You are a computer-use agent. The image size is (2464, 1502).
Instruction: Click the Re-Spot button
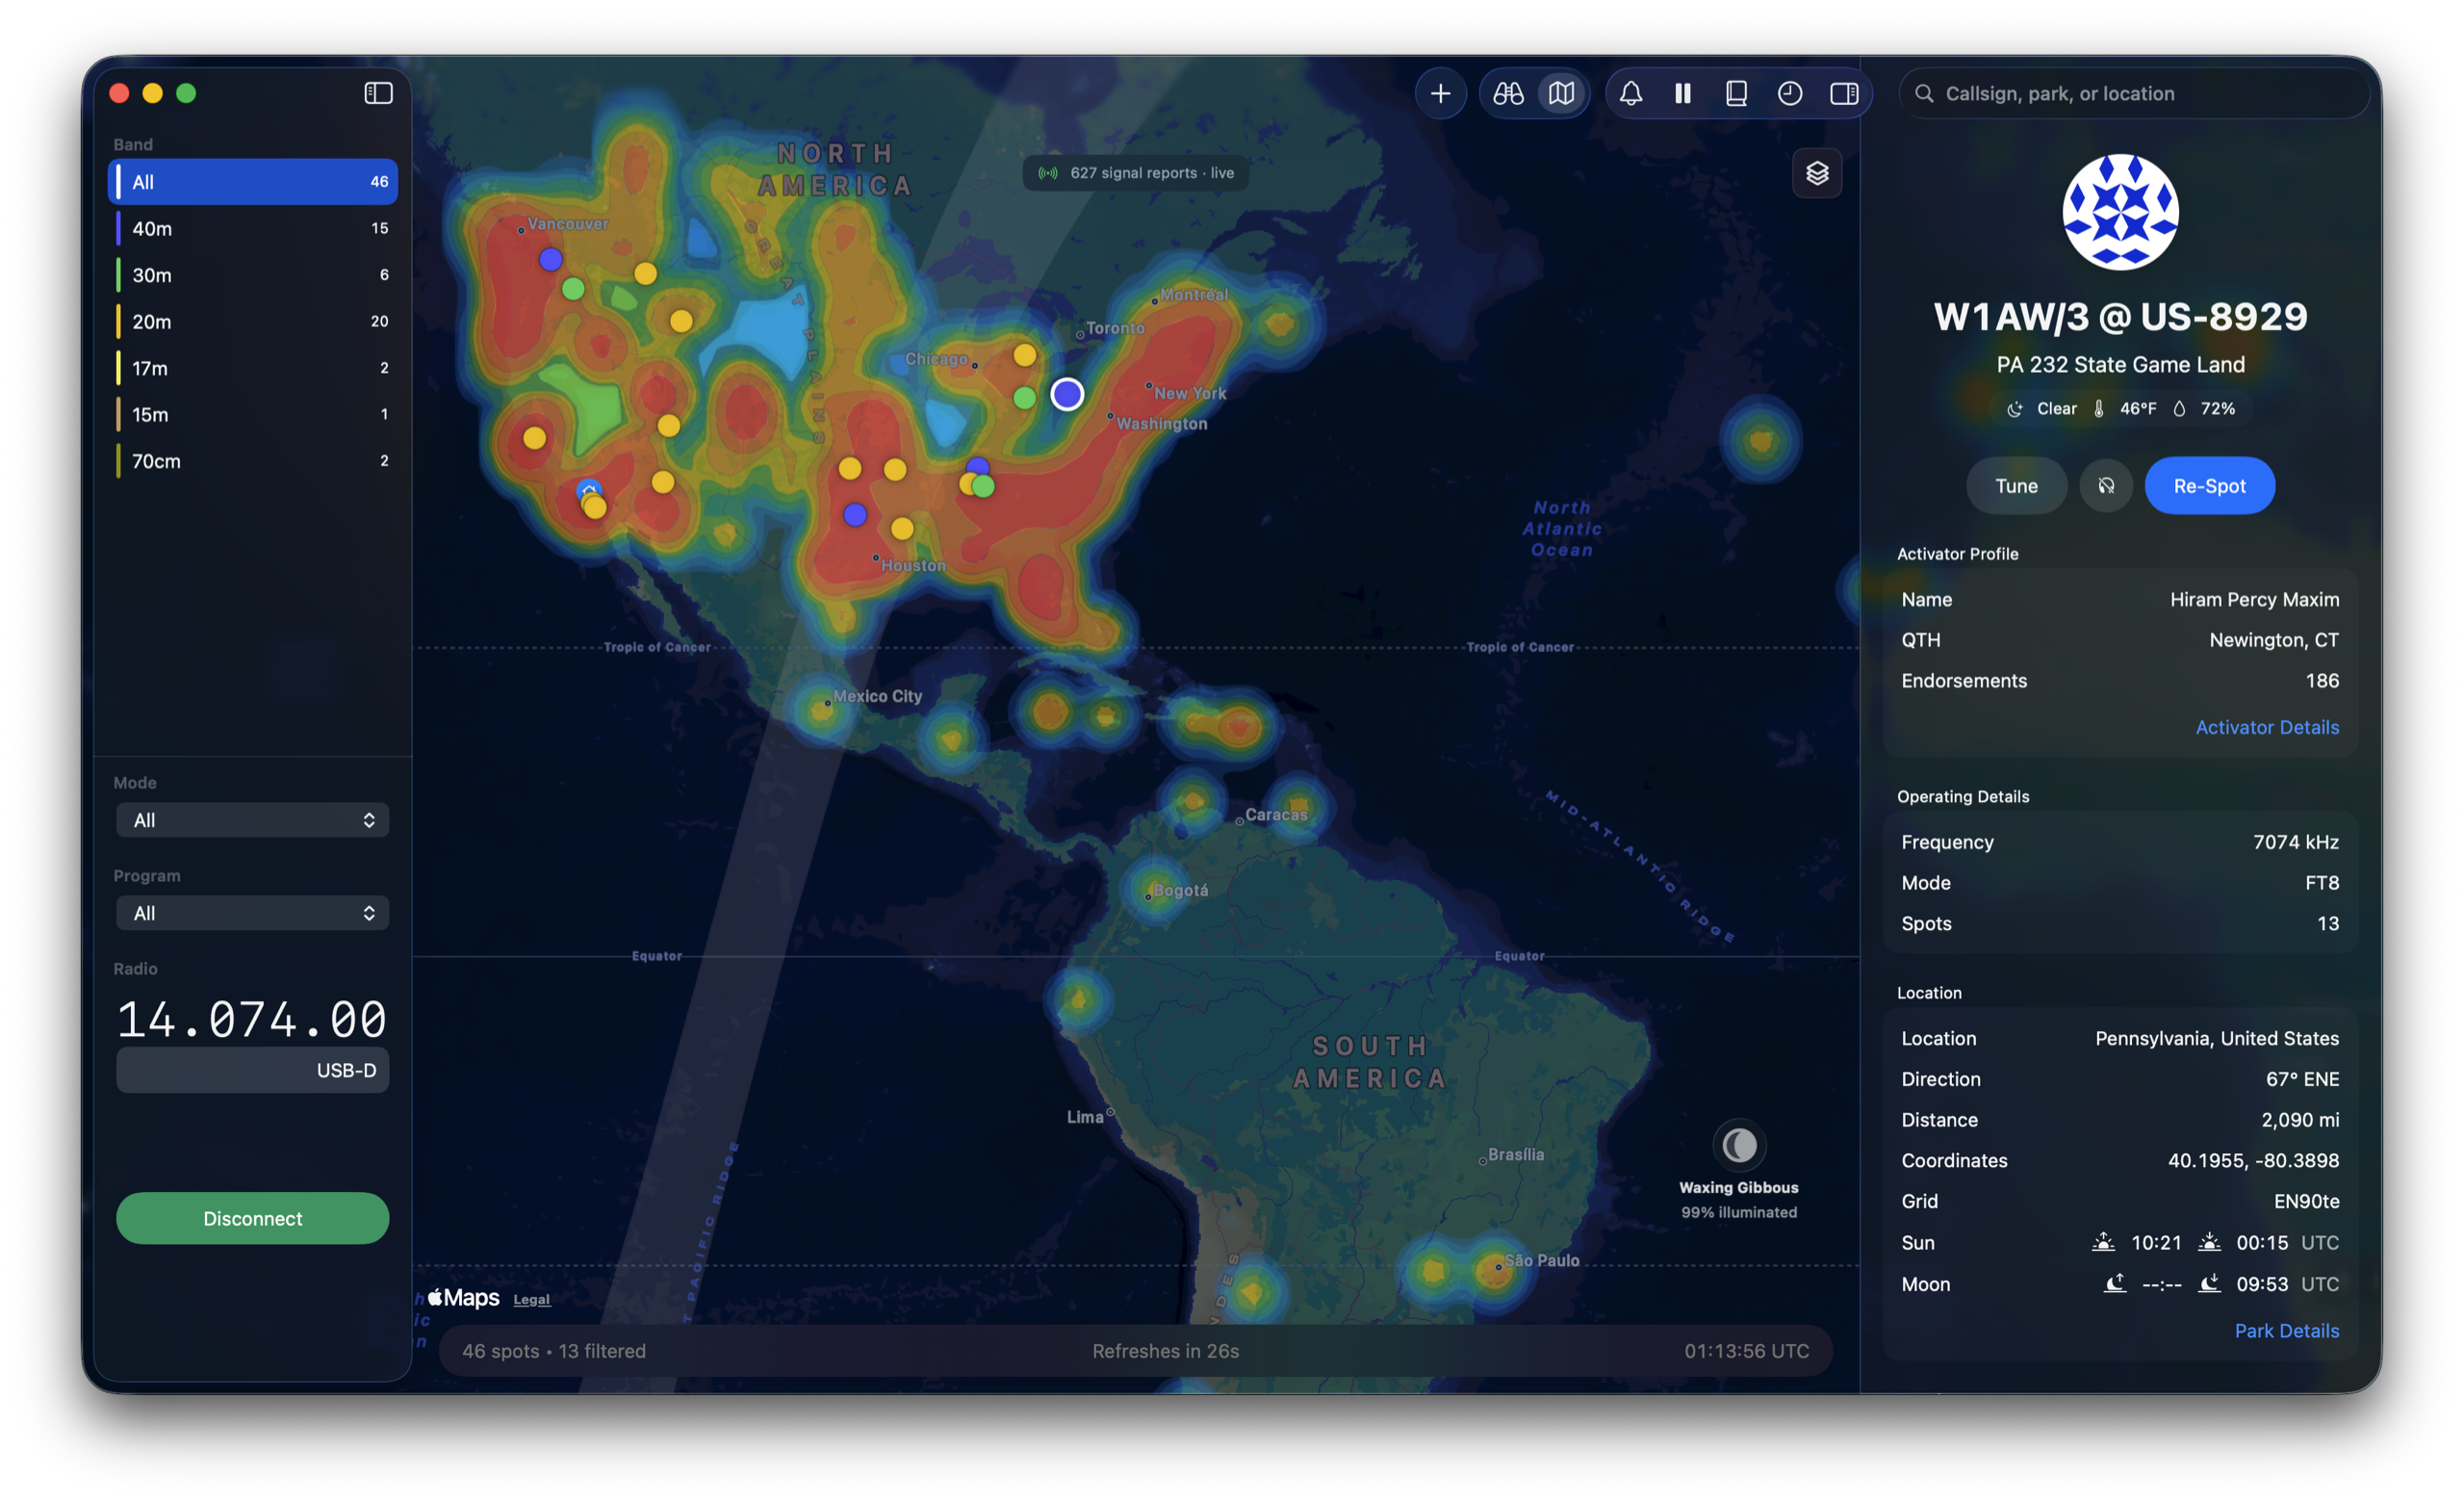(x=2209, y=486)
